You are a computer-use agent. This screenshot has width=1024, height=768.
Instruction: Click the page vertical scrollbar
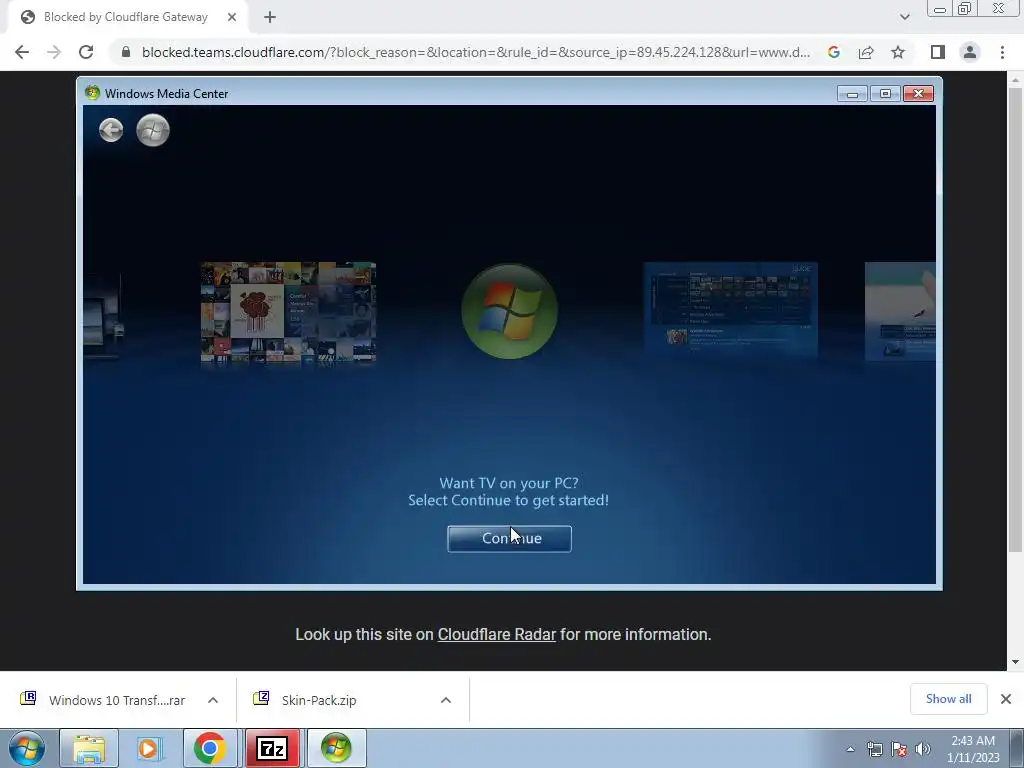point(1015,320)
